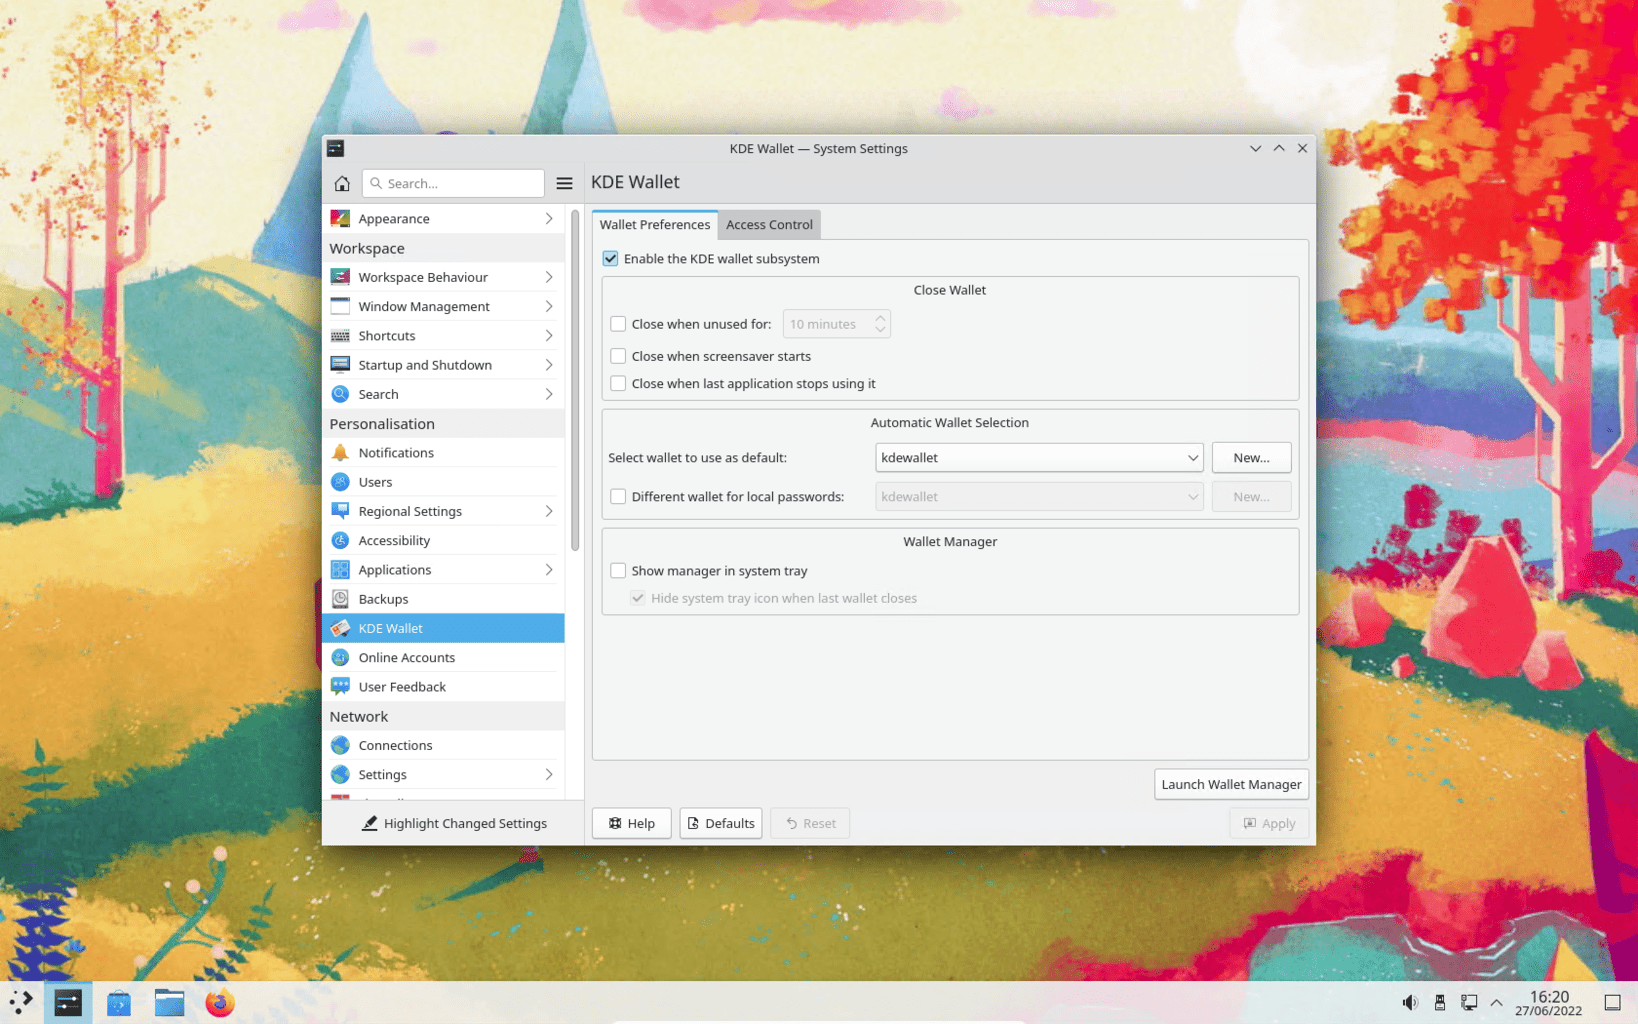Image resolution: width=1638 pixels, height=1024 pixels.
Task: Expand Startup and Shutdown chevron
Action: [549, 365]
